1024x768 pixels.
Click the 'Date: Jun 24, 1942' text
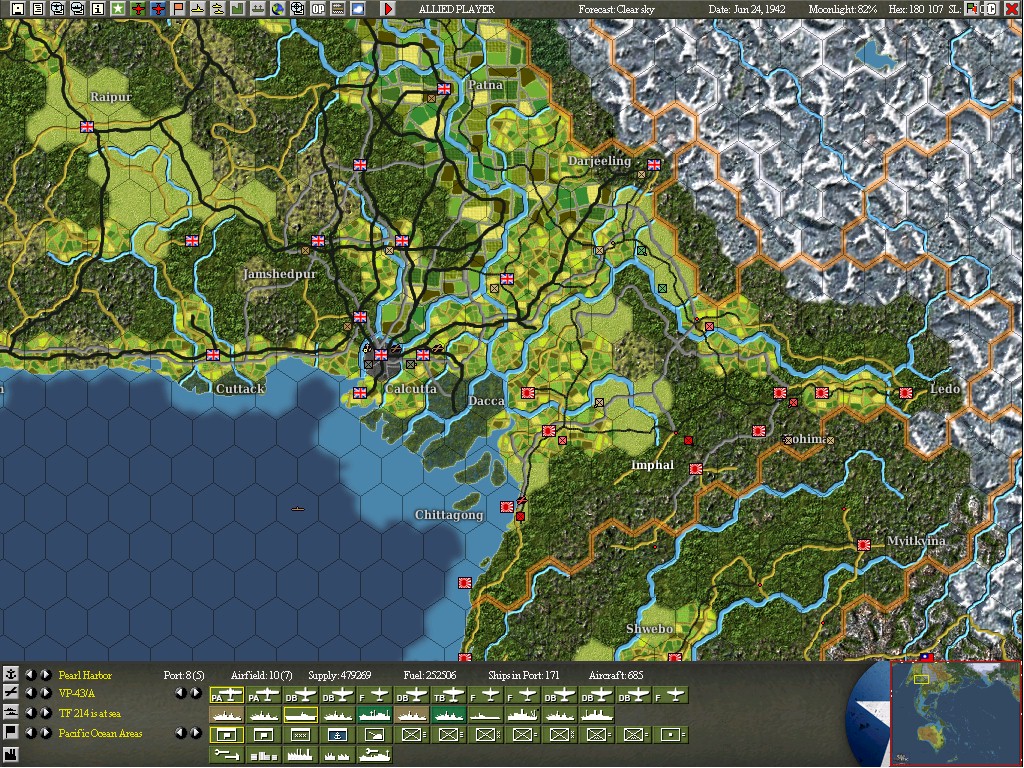pyautogui.click(x=747, y=9)
